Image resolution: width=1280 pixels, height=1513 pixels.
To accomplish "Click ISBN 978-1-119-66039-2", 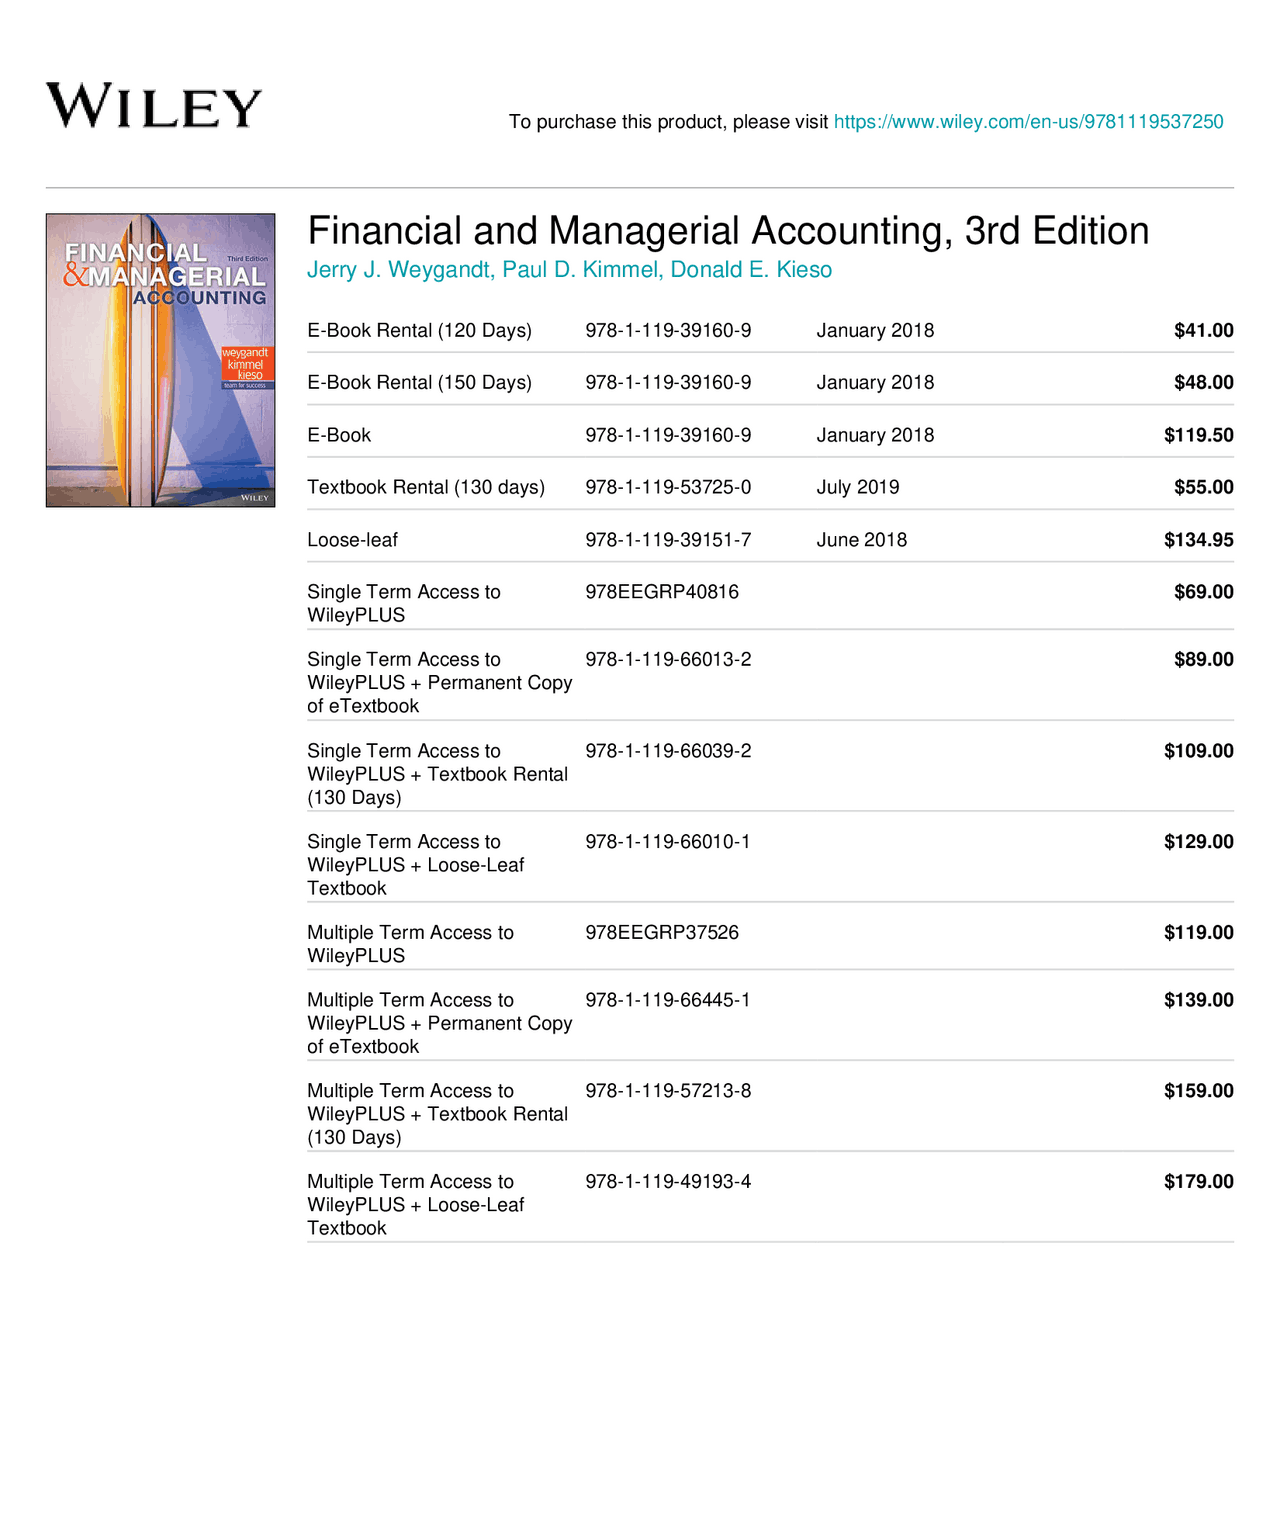I will click(668, 751).
